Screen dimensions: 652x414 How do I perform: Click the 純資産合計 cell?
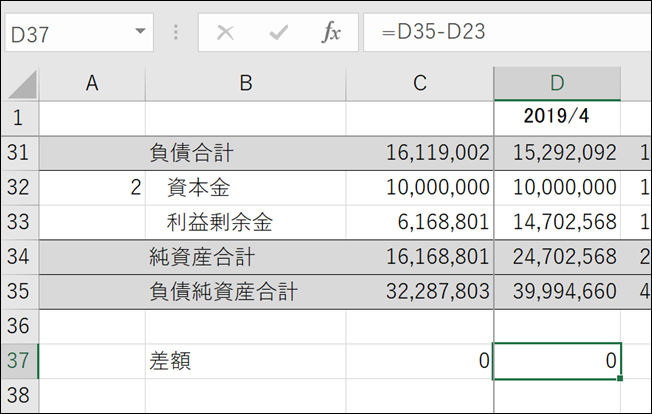click(x=245, y=256)
